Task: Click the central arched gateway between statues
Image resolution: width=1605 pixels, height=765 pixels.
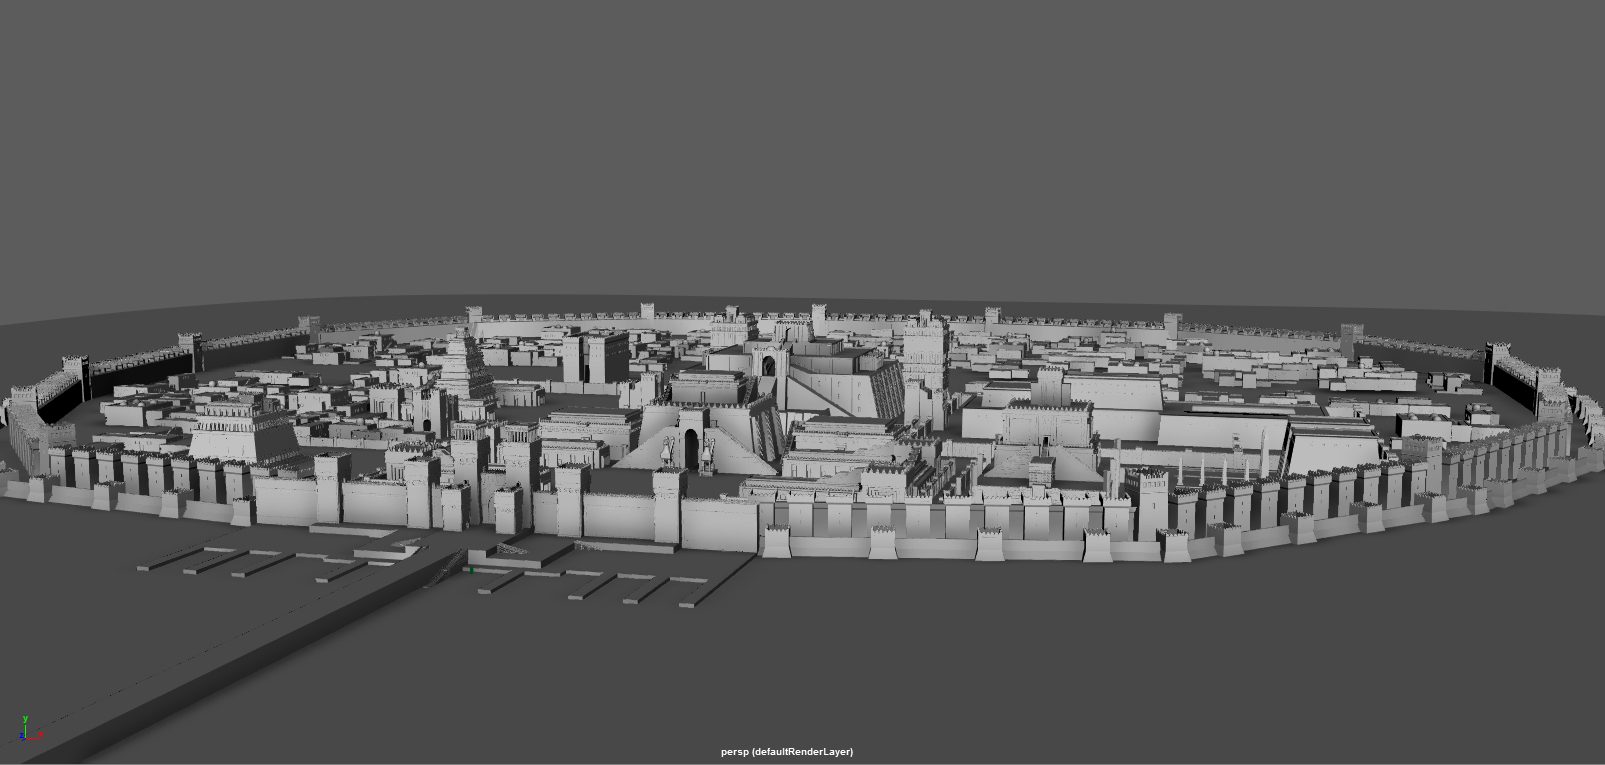Action: tap(691, 450)
